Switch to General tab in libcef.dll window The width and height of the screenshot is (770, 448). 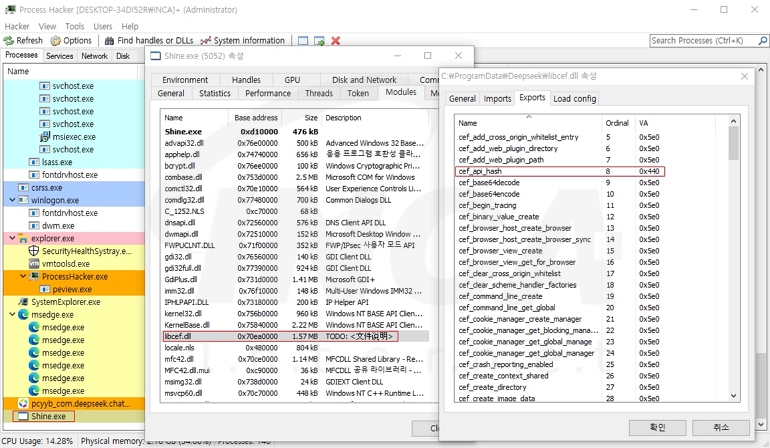pos(462,99)
